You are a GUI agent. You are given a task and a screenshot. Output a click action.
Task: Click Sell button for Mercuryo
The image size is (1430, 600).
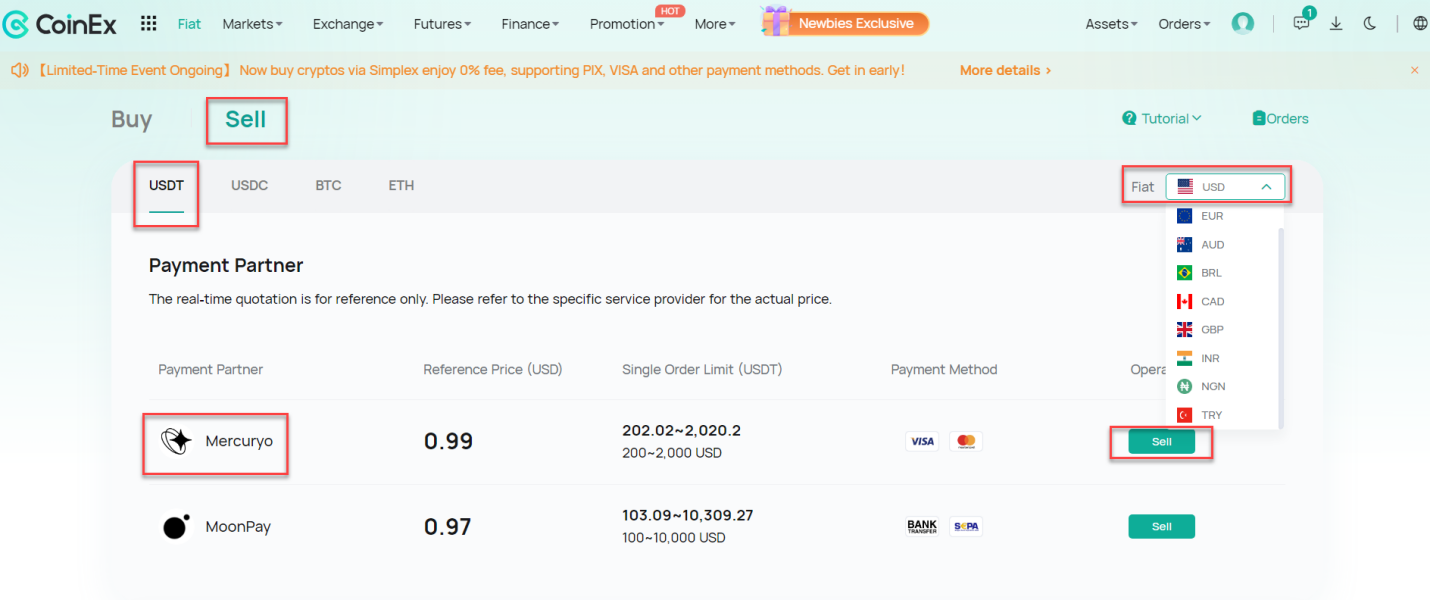click(1161, 441)
